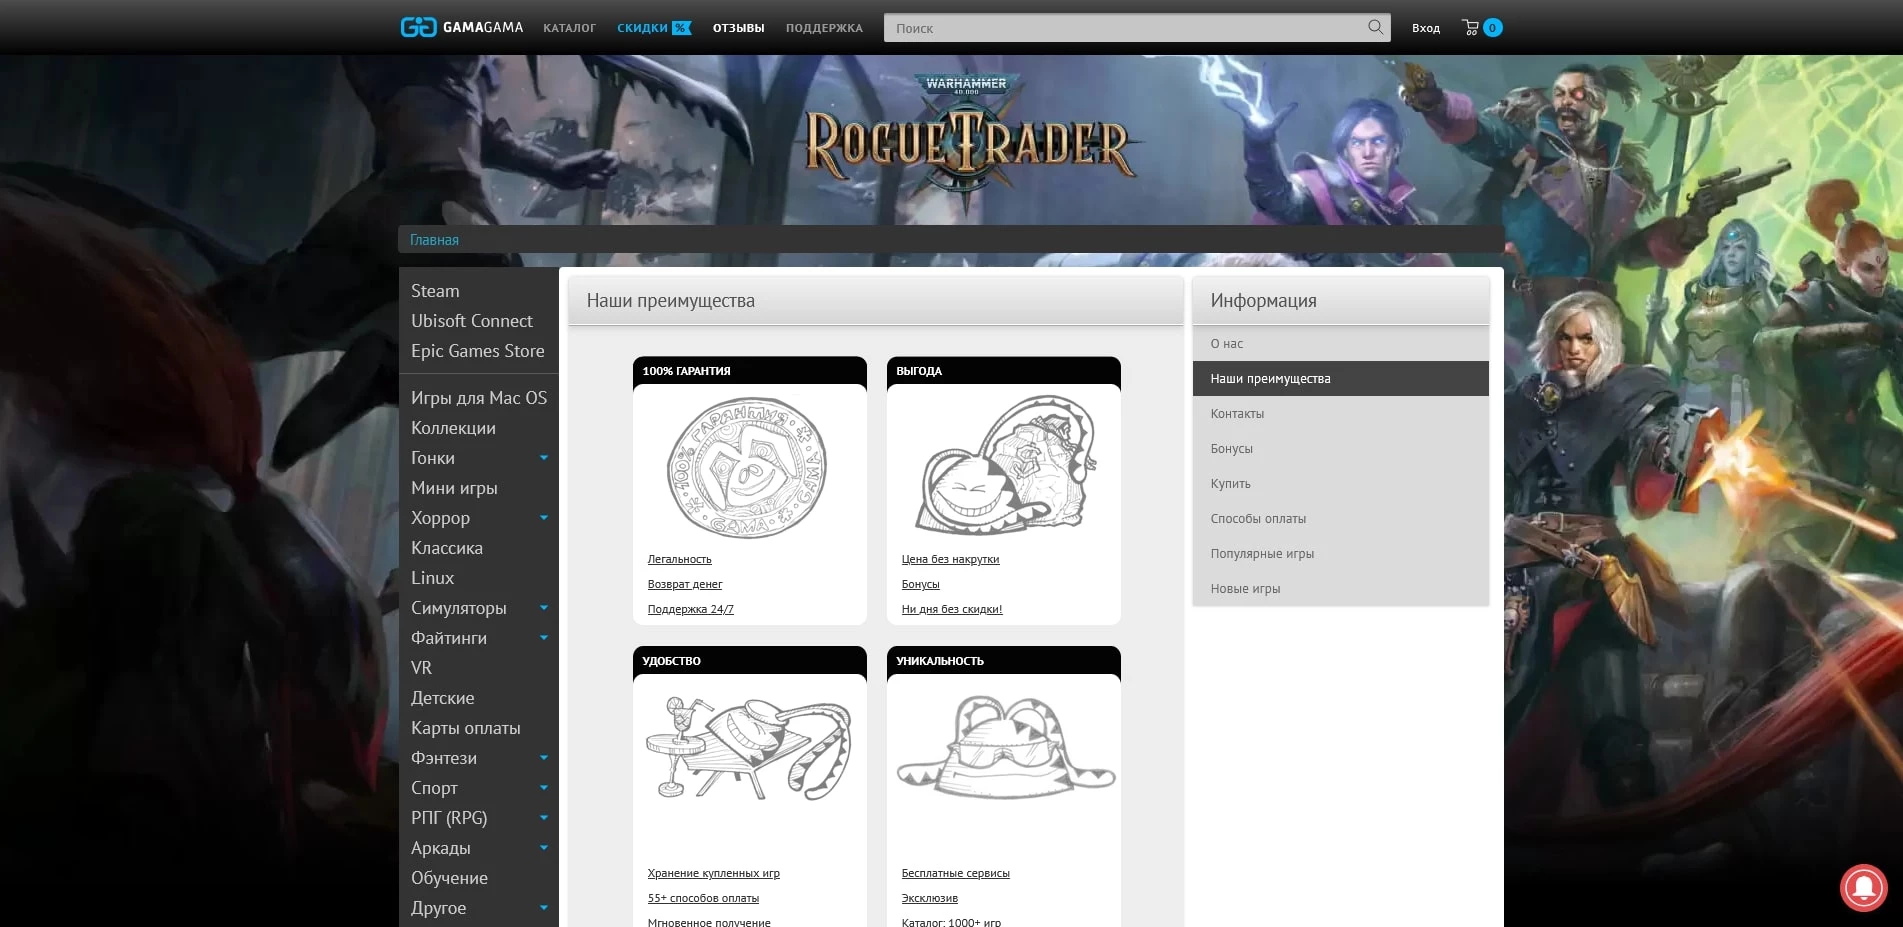Open the Steam category in sidebar
The image size is (1903, 927).
[x=435, y=291]
